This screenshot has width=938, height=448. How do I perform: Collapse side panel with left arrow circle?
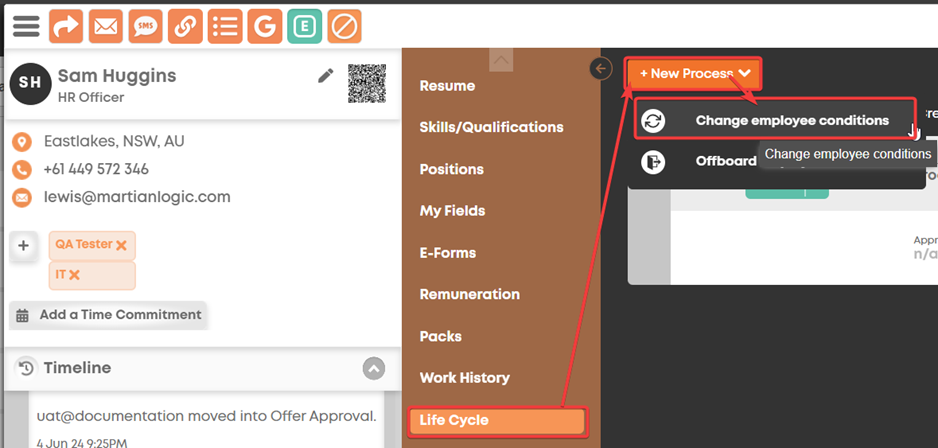(x=600, y=69)
